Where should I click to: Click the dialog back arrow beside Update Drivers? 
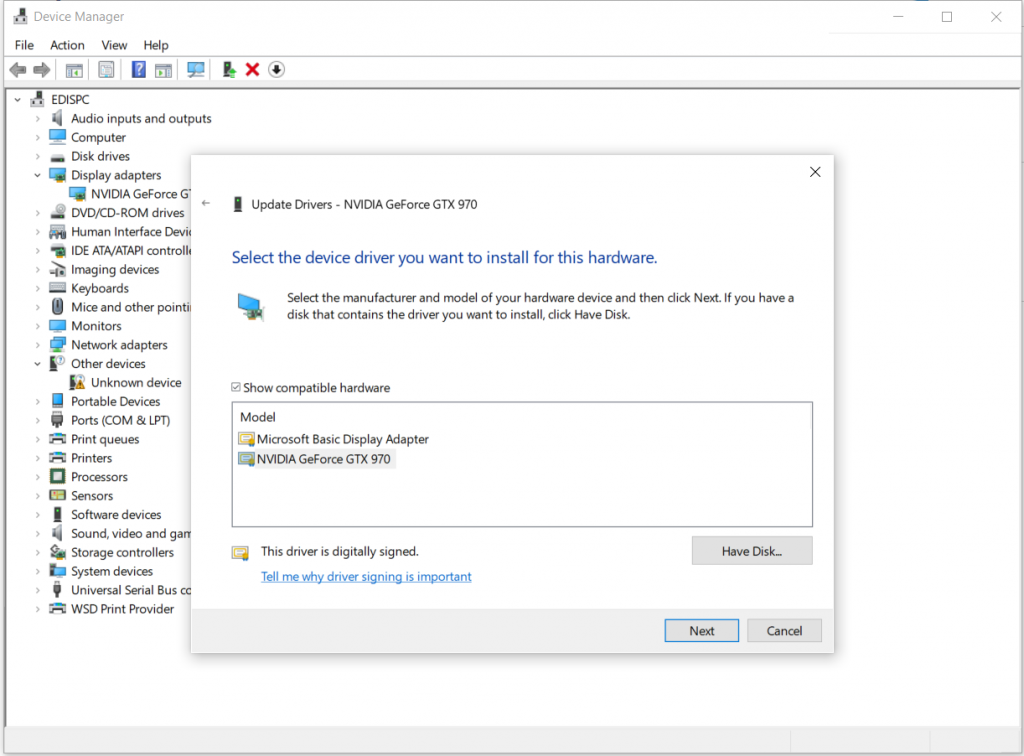[x=206, y=203]
